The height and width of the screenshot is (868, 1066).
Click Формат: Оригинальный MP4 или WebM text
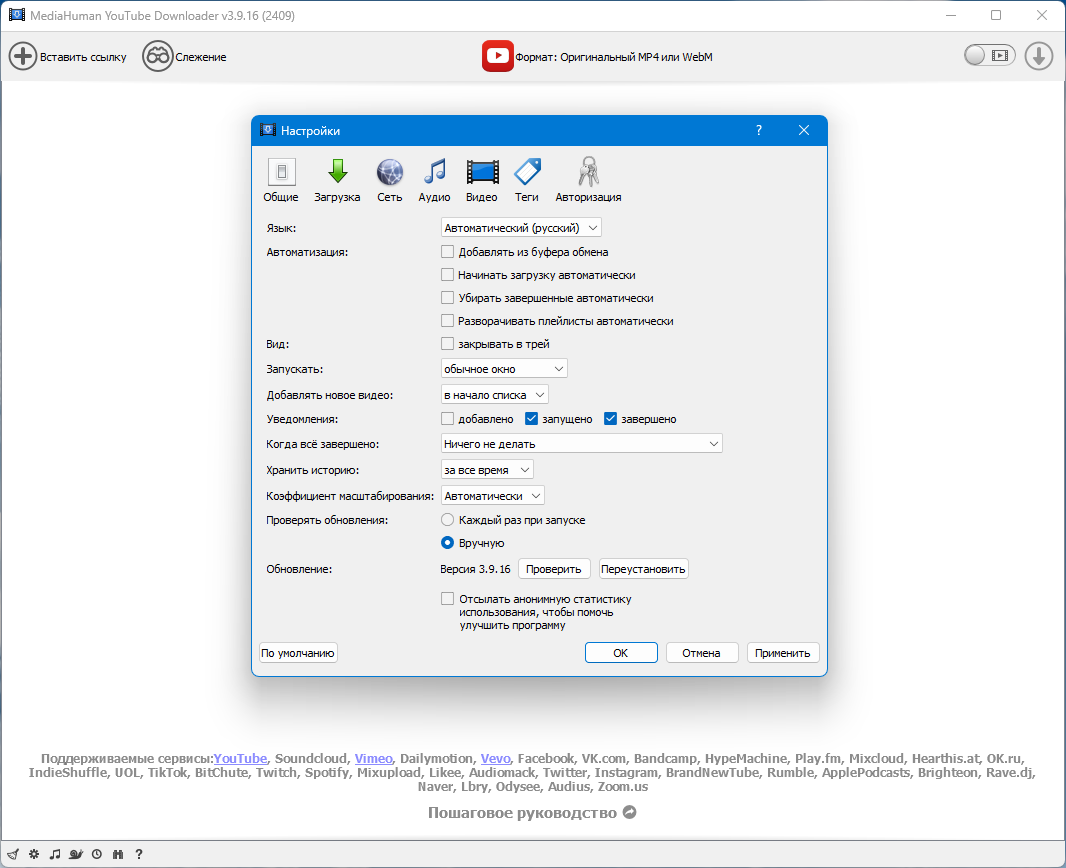click(x=614, y=57)
